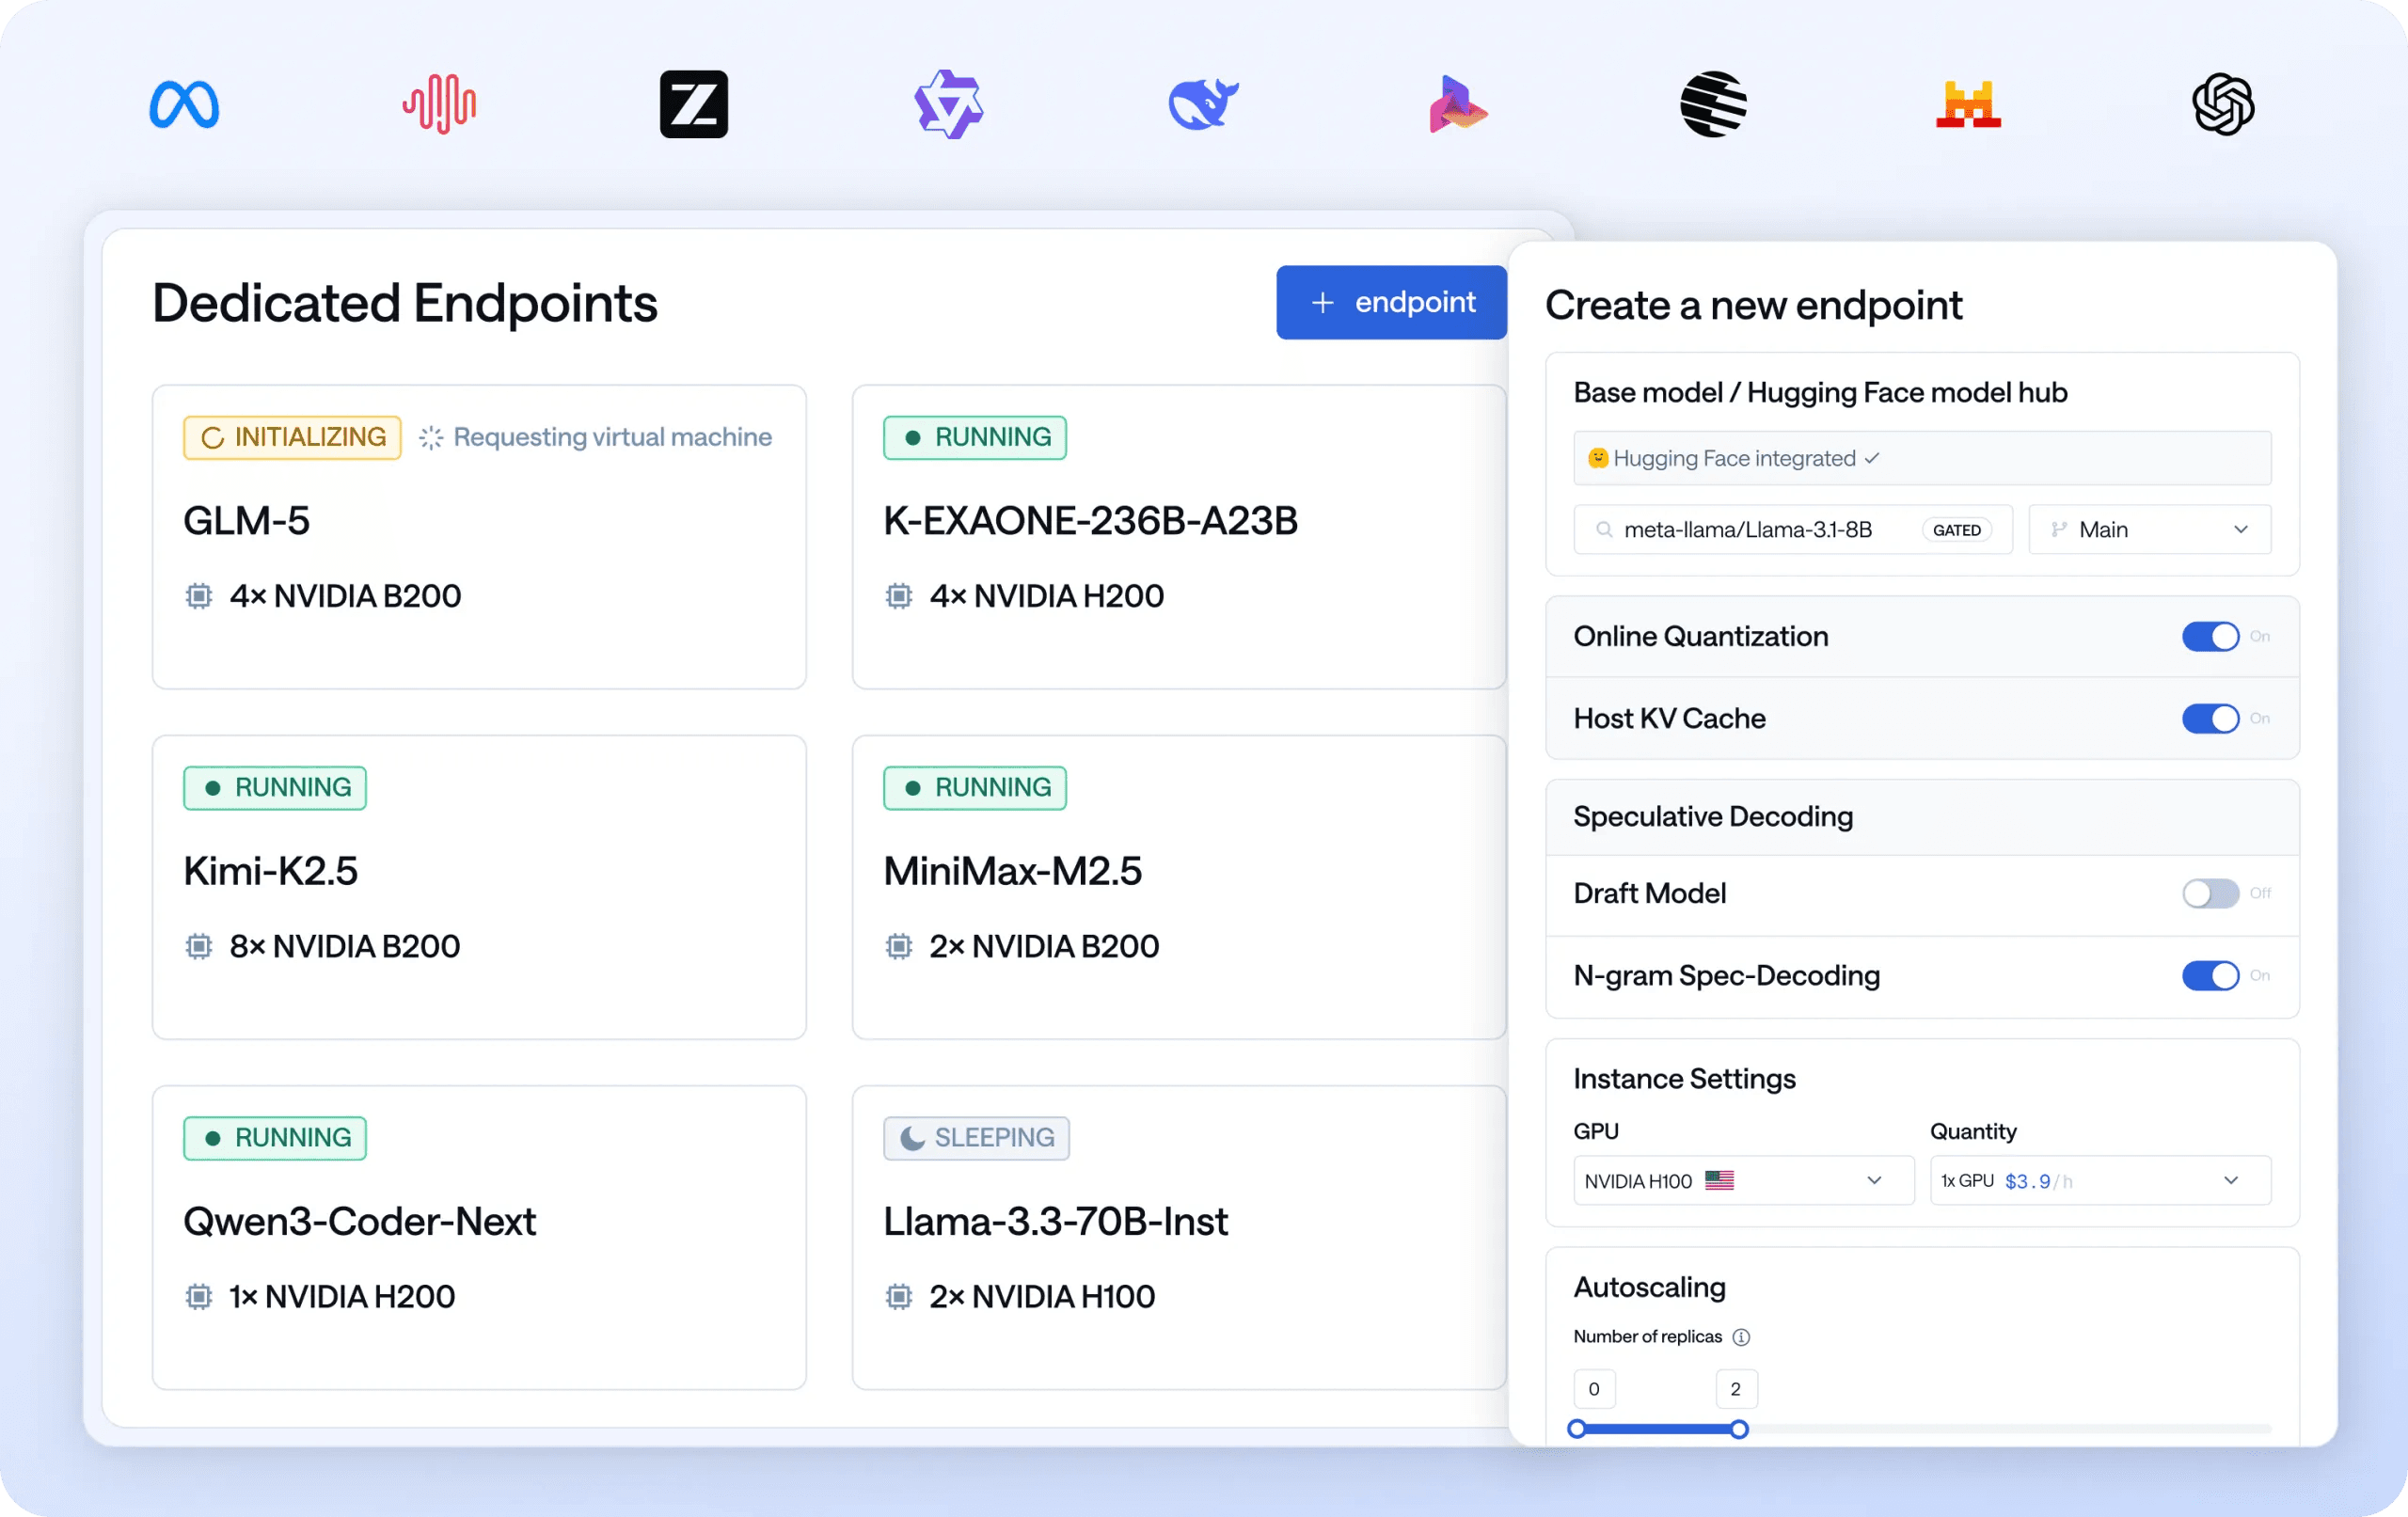Click the black striped sphere logo
The width and height of the screenshot is (2408, 1517).
tap(1713, 104)
